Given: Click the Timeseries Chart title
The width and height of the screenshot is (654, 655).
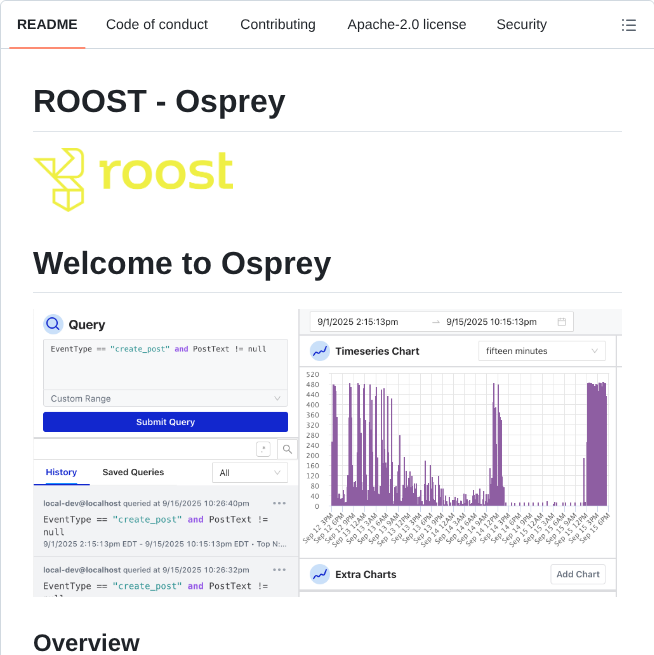Looking at the screenshot, I should (x=377, y=351).
